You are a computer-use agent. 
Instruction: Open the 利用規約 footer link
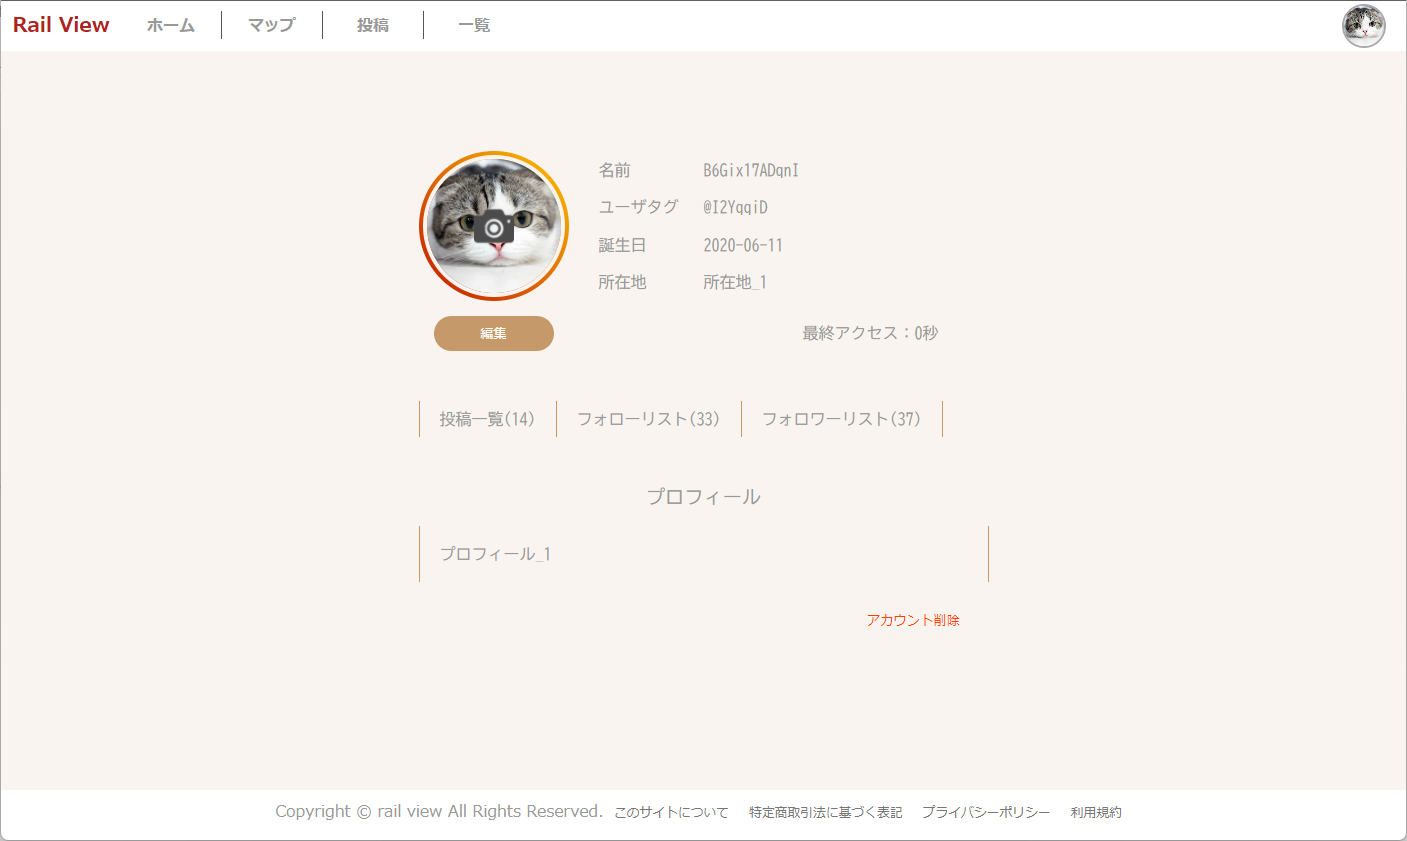point(1096,813)
